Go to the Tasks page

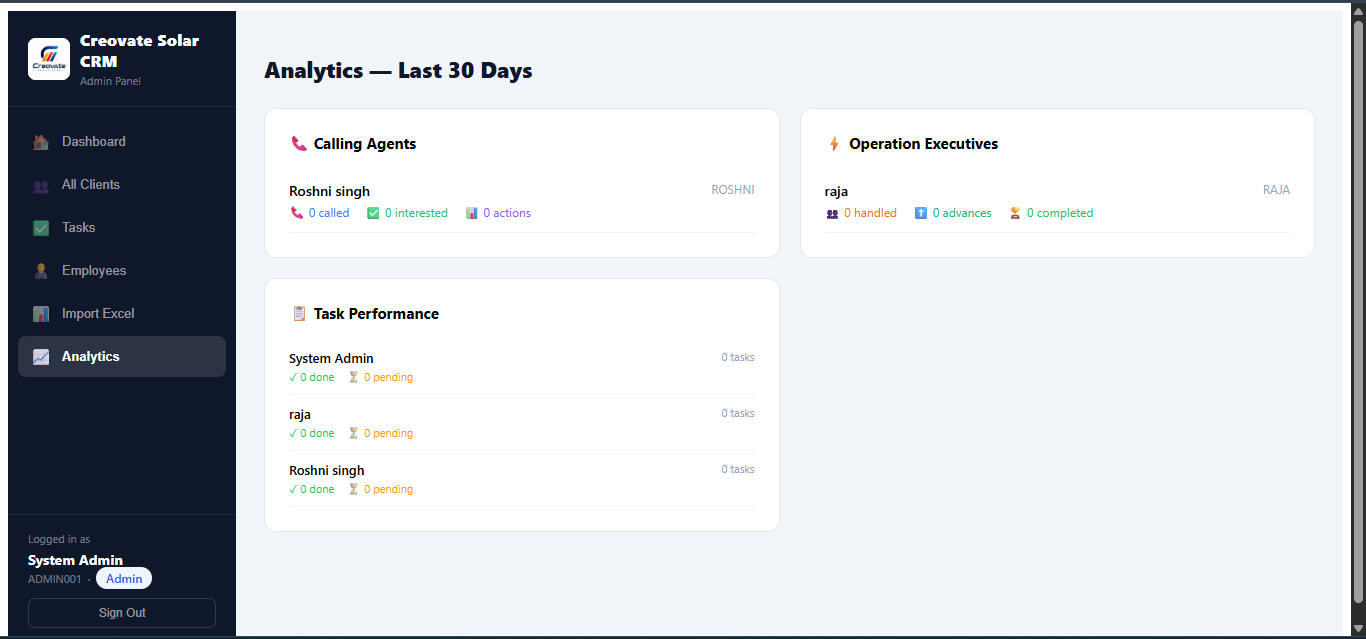pos(122,228)
